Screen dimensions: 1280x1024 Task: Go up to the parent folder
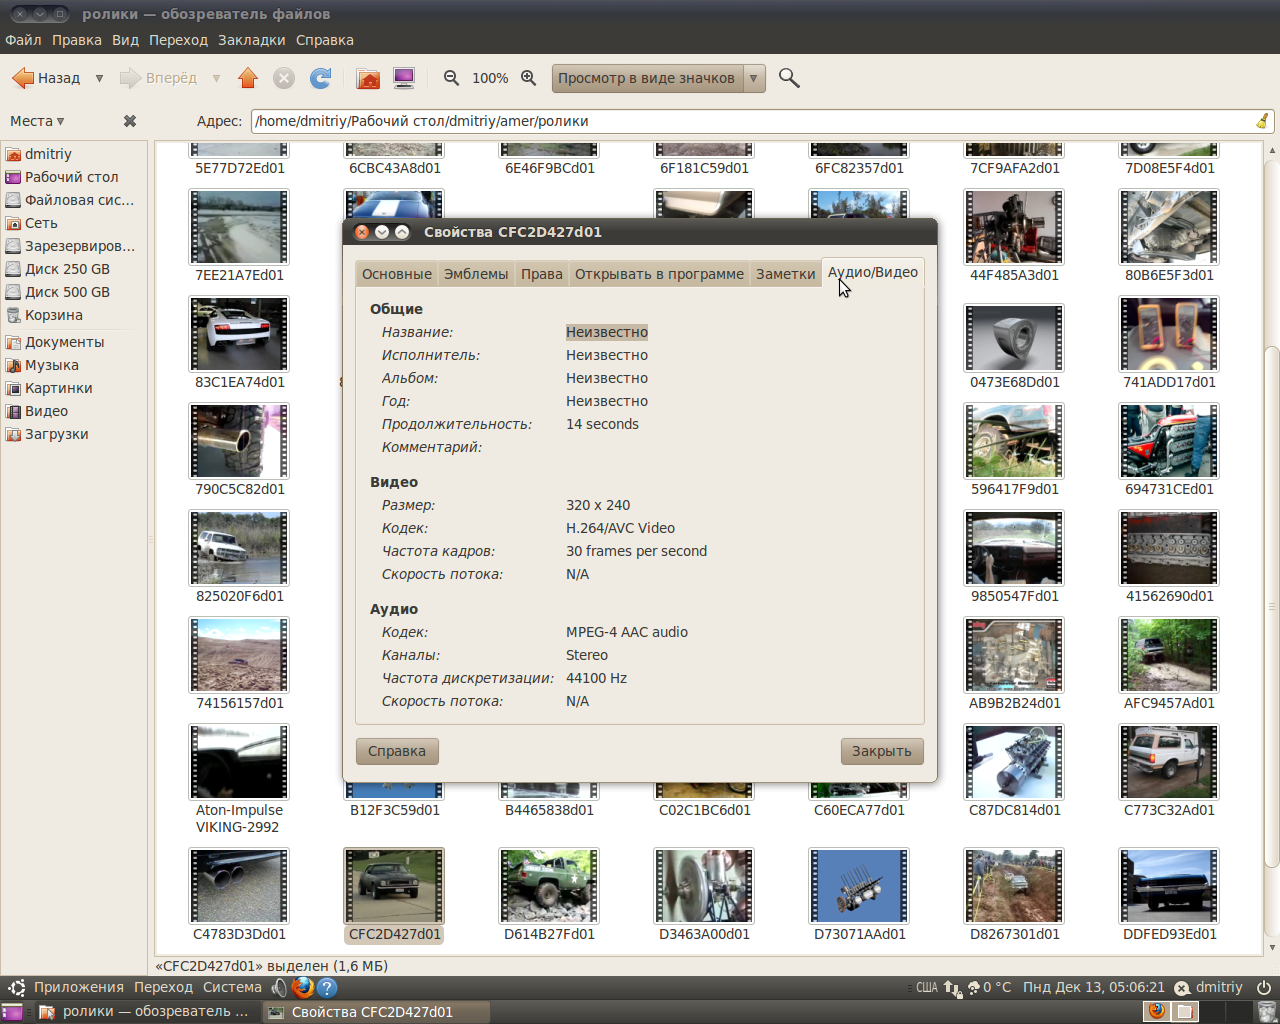pyautogui.click(x=248, y=78)
